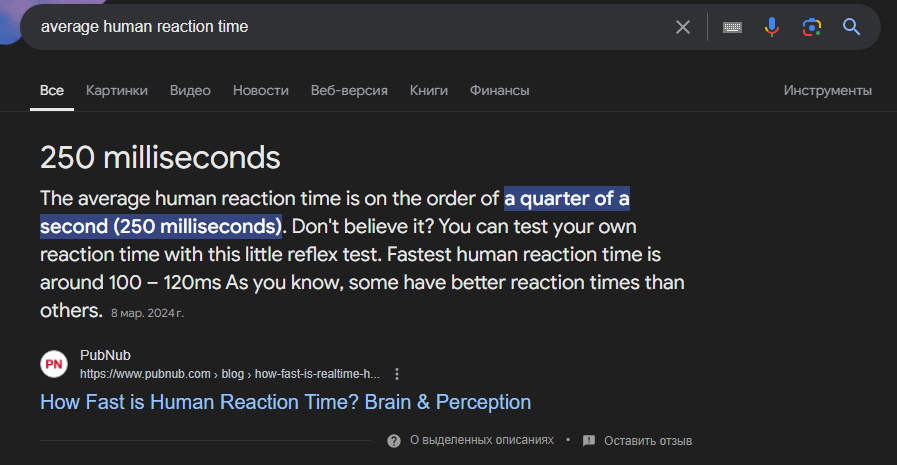Image resolution: width=897 pixels, height=465 pixels.
Task: Click the magnifying glass search button
Action: (x=851, y=27)
